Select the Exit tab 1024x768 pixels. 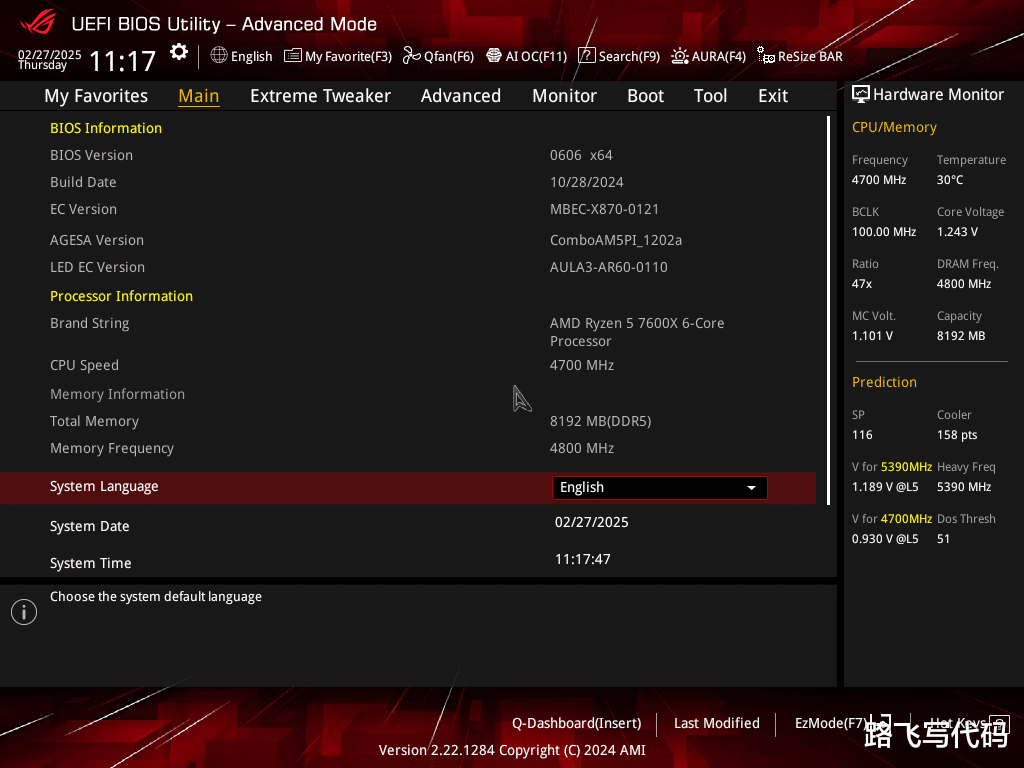(773, 96)
